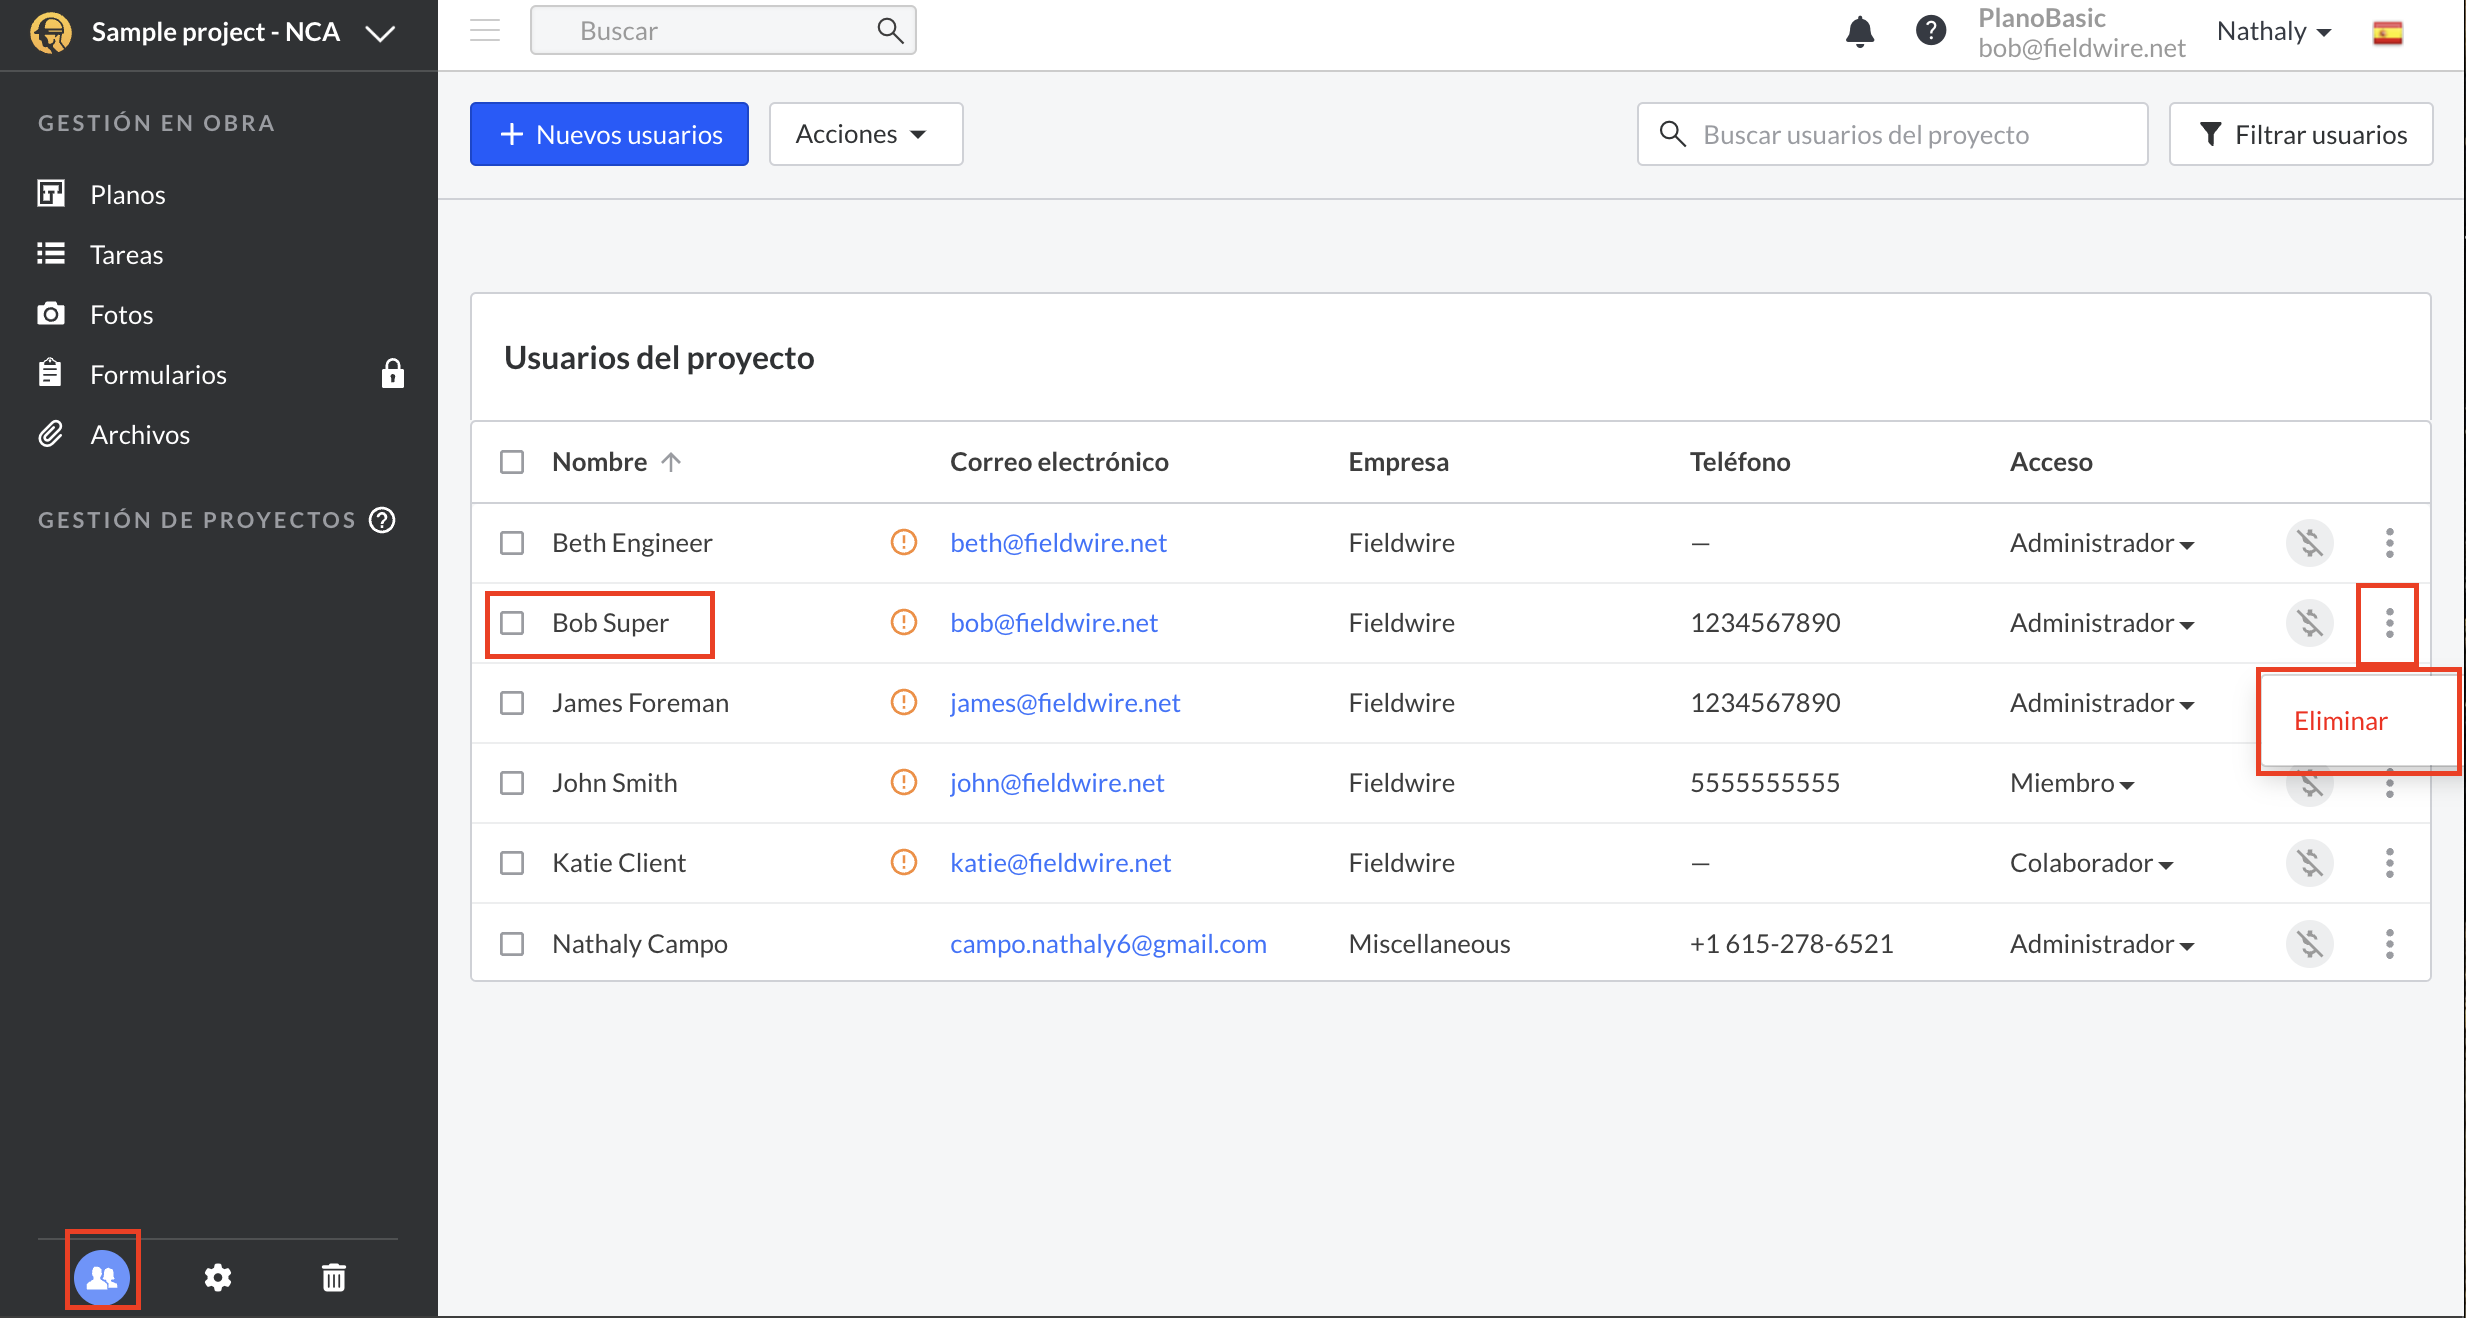The height and width of the screenshot is (1318, 2466).
Task: Click help icon beside Gestión de Proyectos
Action: pos(382,520)
